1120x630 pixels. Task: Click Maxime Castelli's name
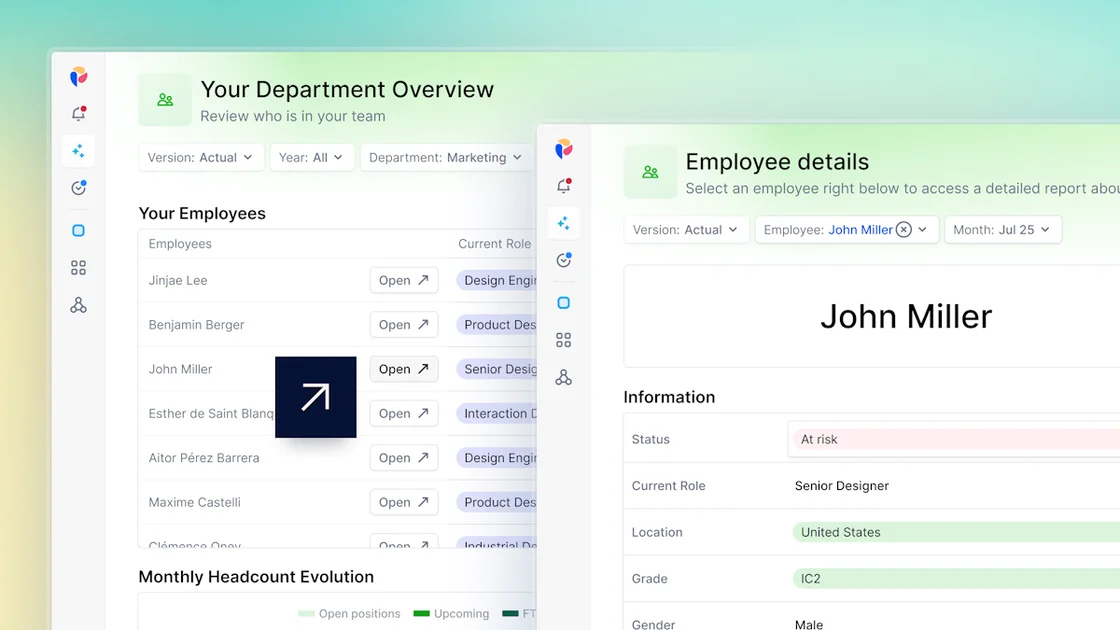(x=194, y=501)
